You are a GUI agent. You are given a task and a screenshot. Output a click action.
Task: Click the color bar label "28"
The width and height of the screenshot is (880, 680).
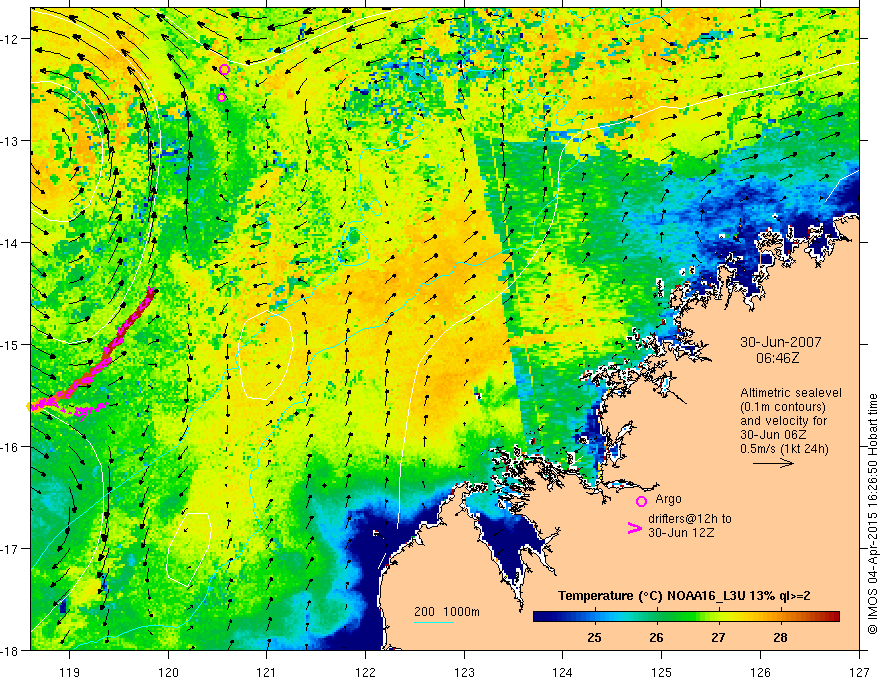pyautogui.click(x=780, y=638)
